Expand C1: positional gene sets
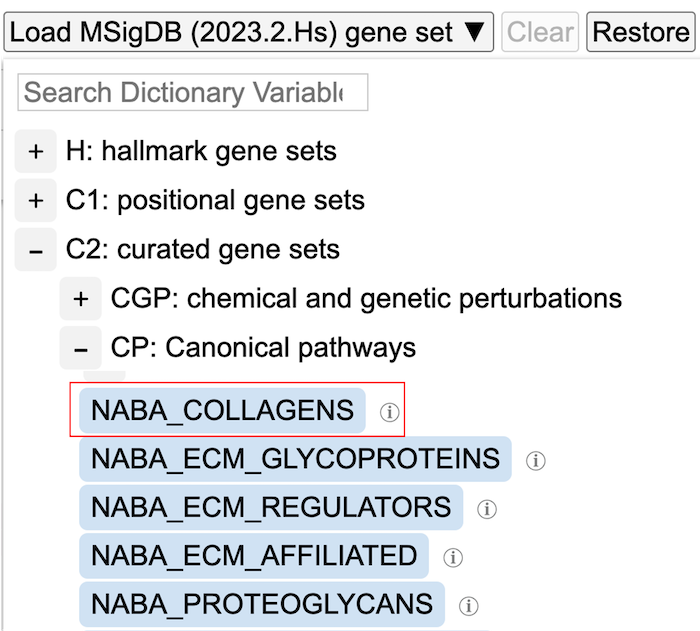Image resolution: width=700 pixels, height=631 pixels. coord(36,201)
